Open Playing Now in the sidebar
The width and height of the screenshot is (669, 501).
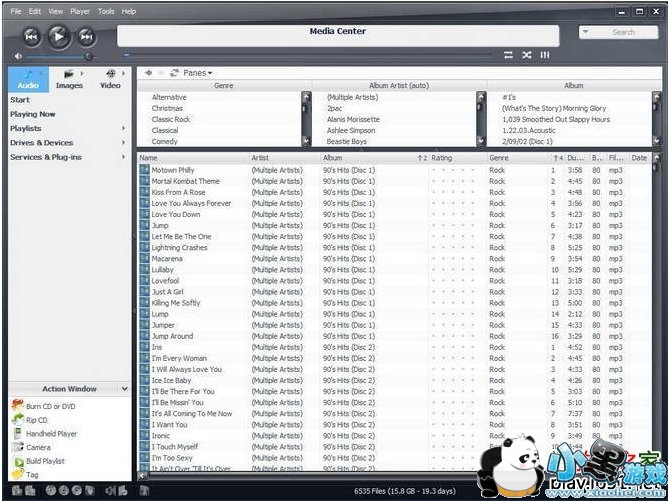(33, 114)
